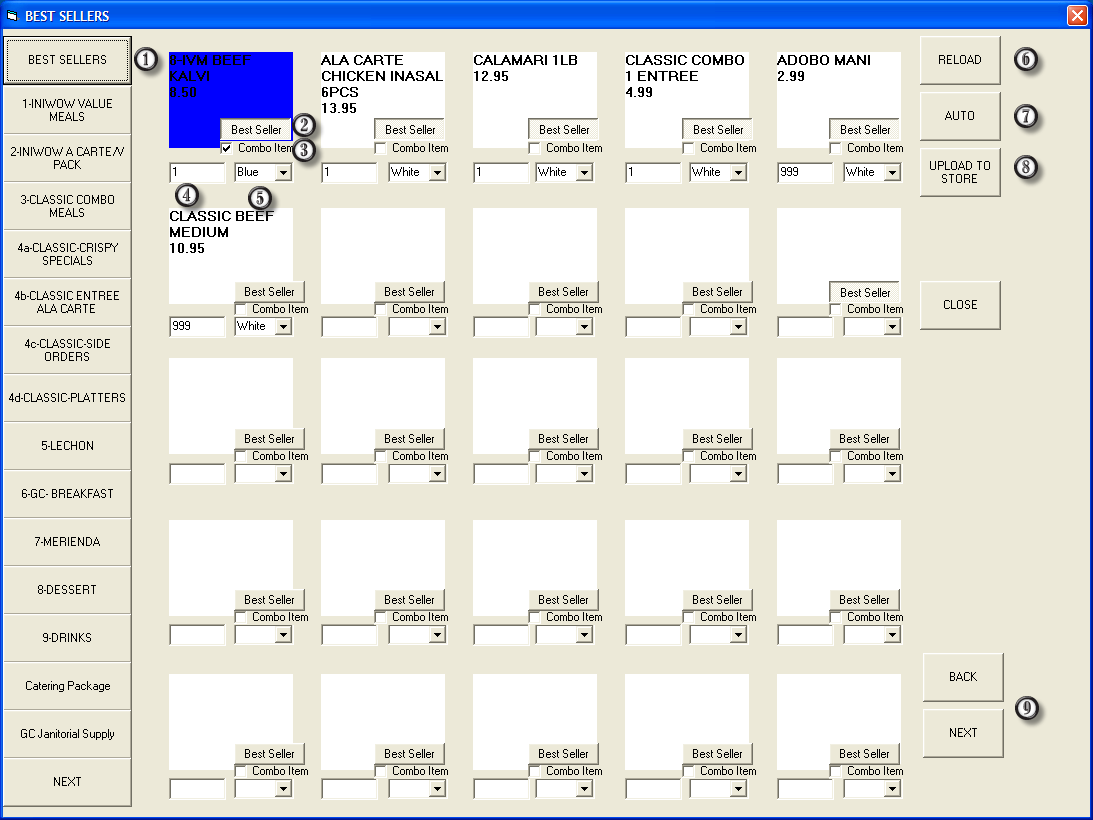This screenshot has height=820, width=1093.
Task: Click order field under 8-IVM BEEF KALVI
Action: [x=197, y=172]
